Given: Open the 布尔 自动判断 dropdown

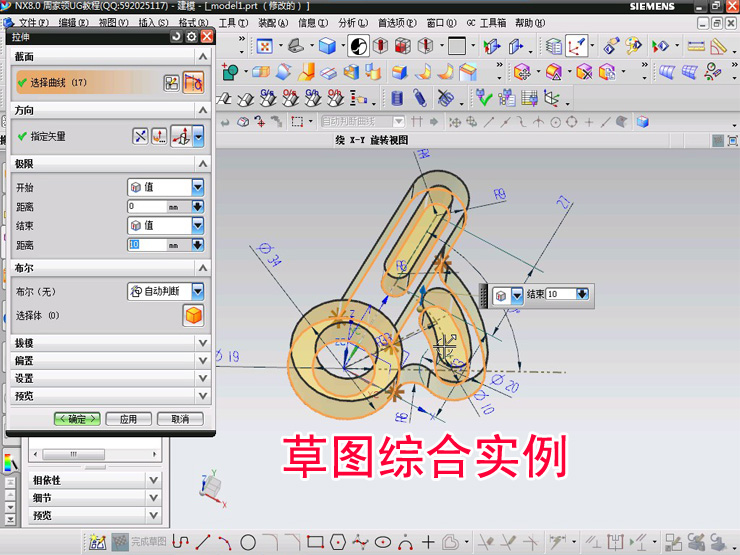Looking at the screenshot, I should (x=197, y=291).
